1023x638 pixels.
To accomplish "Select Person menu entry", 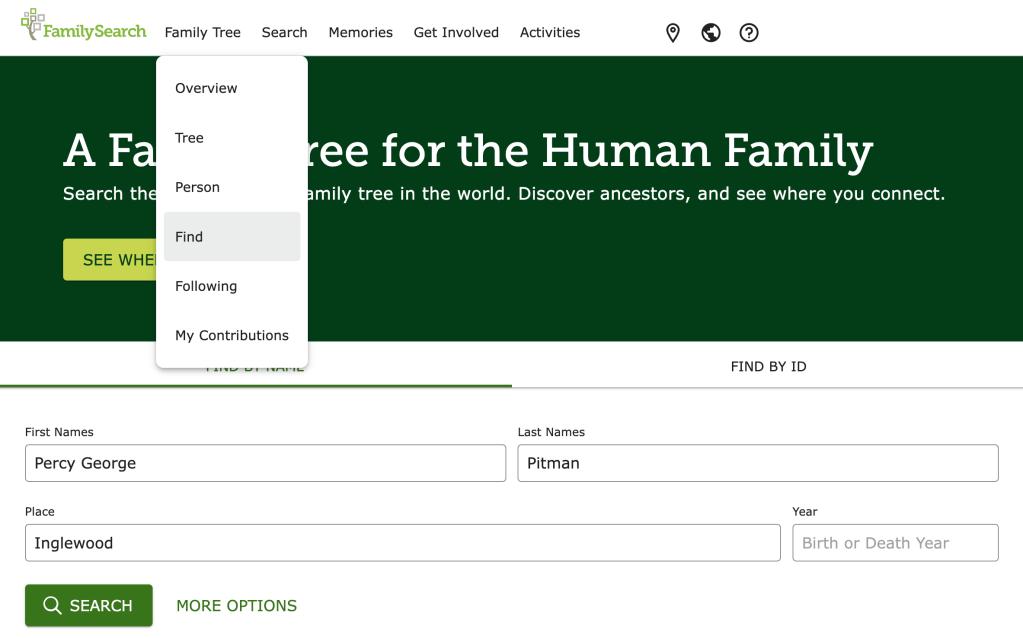I will coord(197,187).
